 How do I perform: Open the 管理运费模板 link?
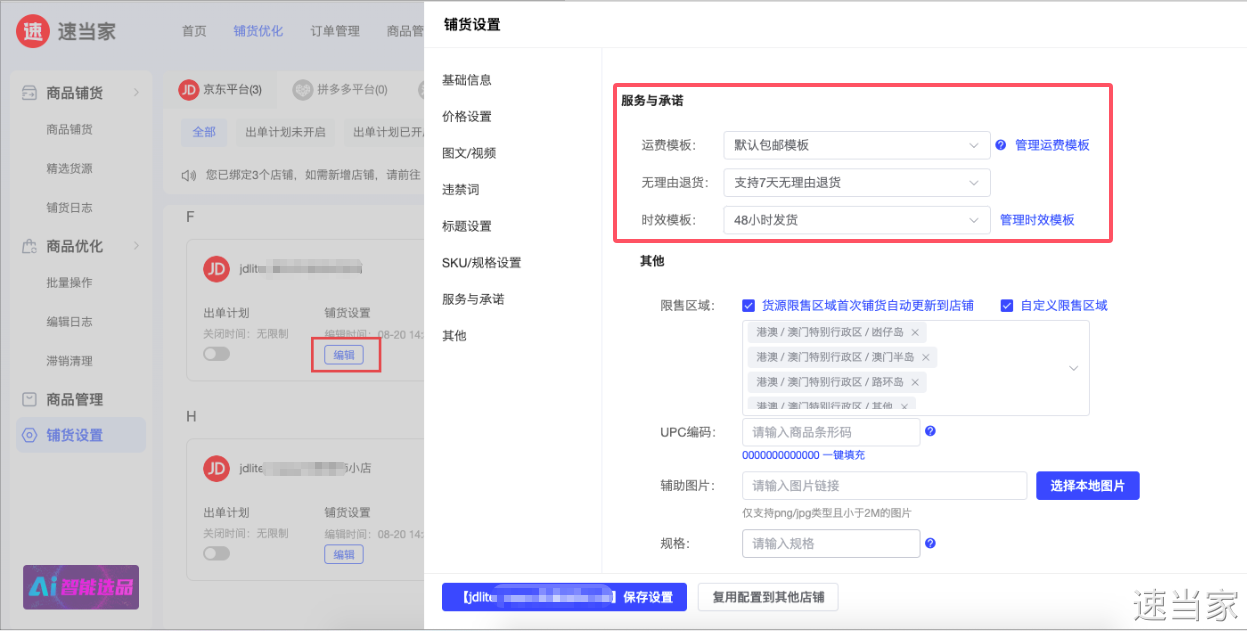coord(1052,145)
